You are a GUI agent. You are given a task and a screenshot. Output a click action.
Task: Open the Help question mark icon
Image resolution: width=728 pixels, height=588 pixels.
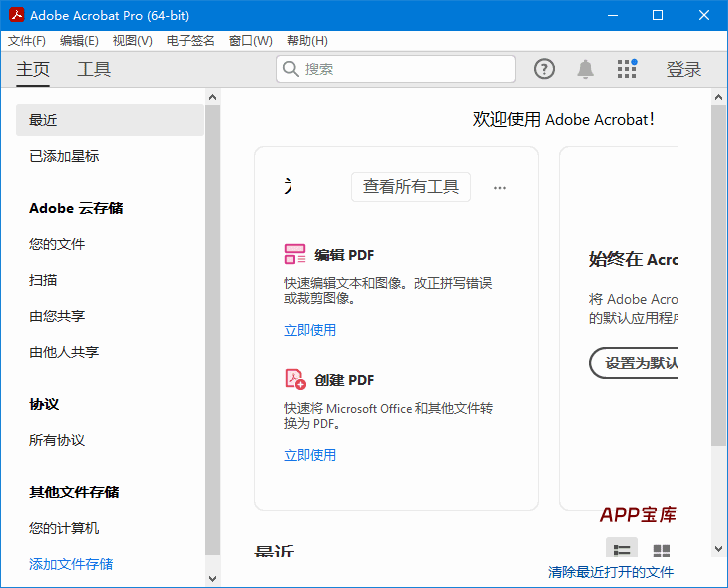pyautogui.click(x=544, y=69)
